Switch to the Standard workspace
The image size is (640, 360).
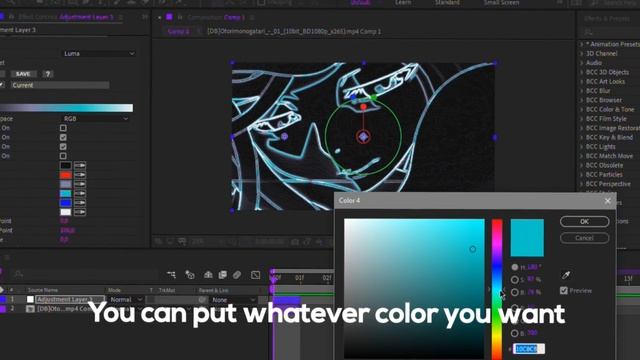click(447, 2)
